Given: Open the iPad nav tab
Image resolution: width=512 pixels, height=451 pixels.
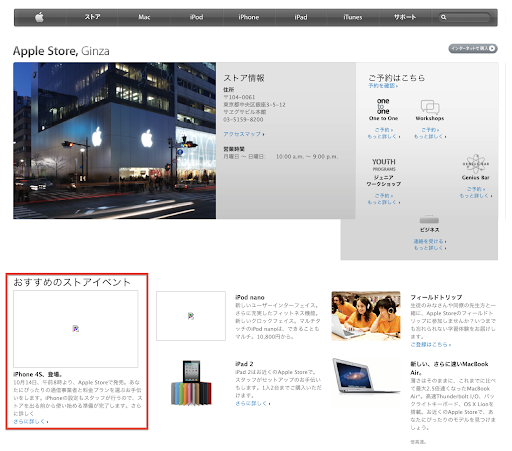Looking at the screenshot, I should click(x=301, y=17).
